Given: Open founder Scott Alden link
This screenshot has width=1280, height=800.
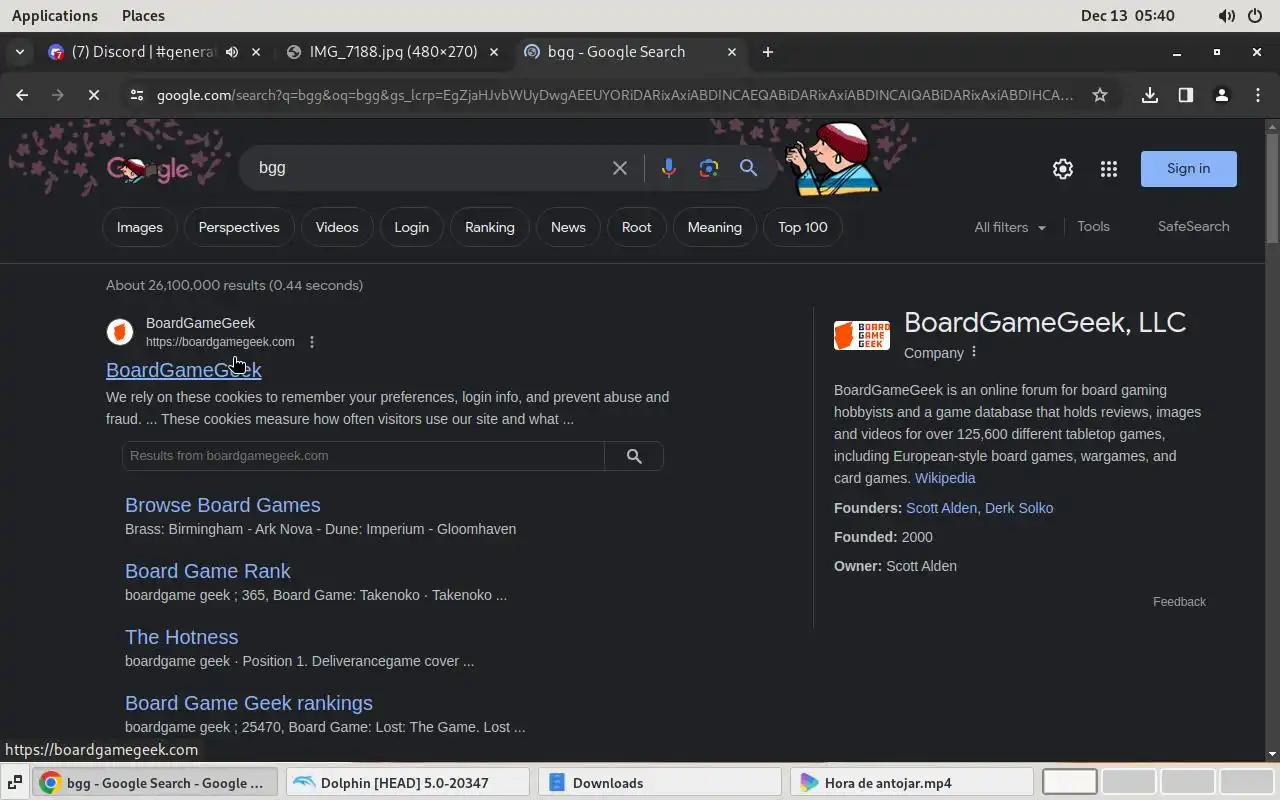Looking at the screenshot, I should click(x=941, y=508).
